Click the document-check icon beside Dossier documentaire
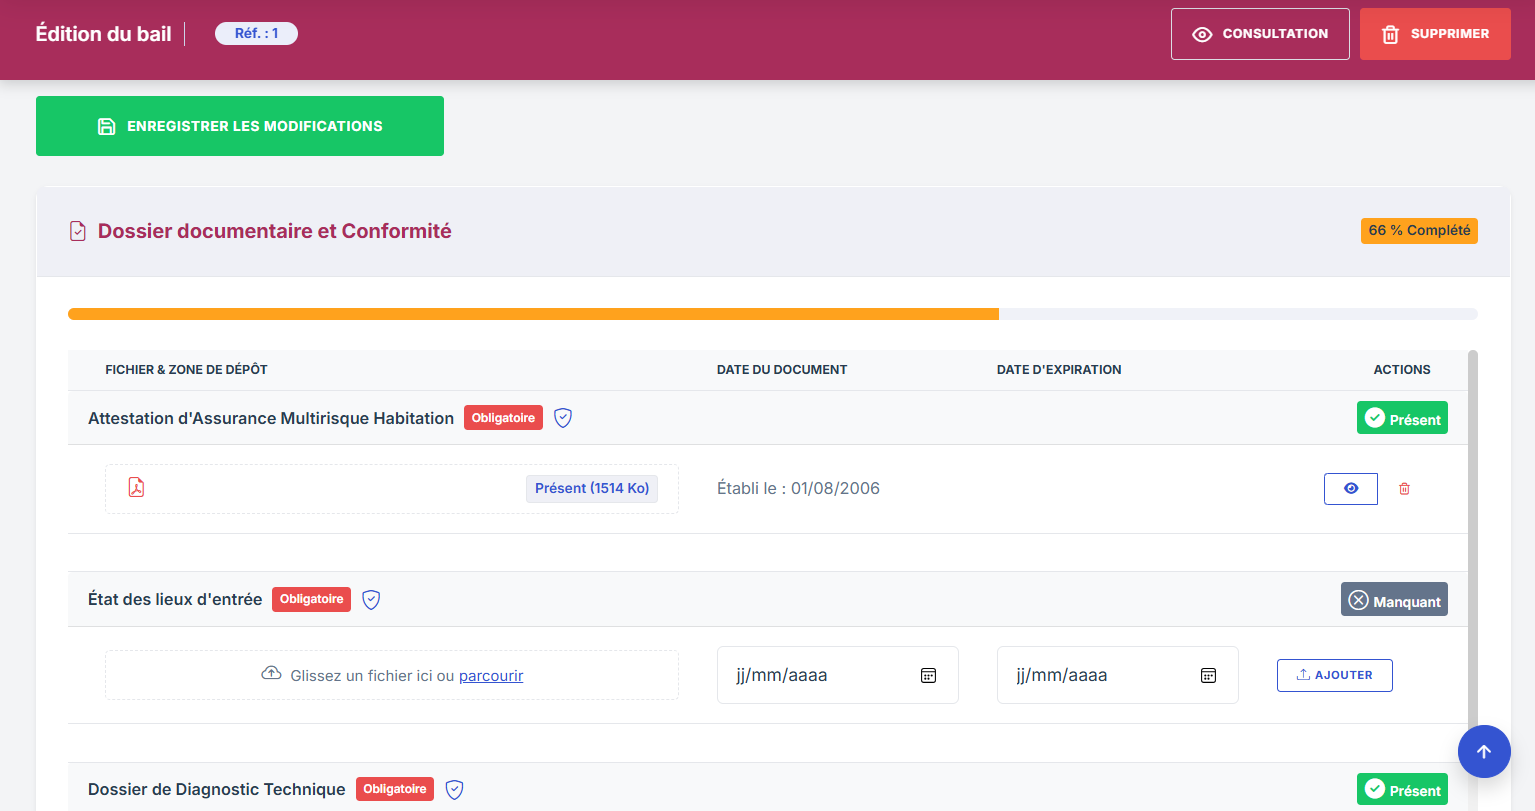The image size is (1535, 811). [78, 231]
